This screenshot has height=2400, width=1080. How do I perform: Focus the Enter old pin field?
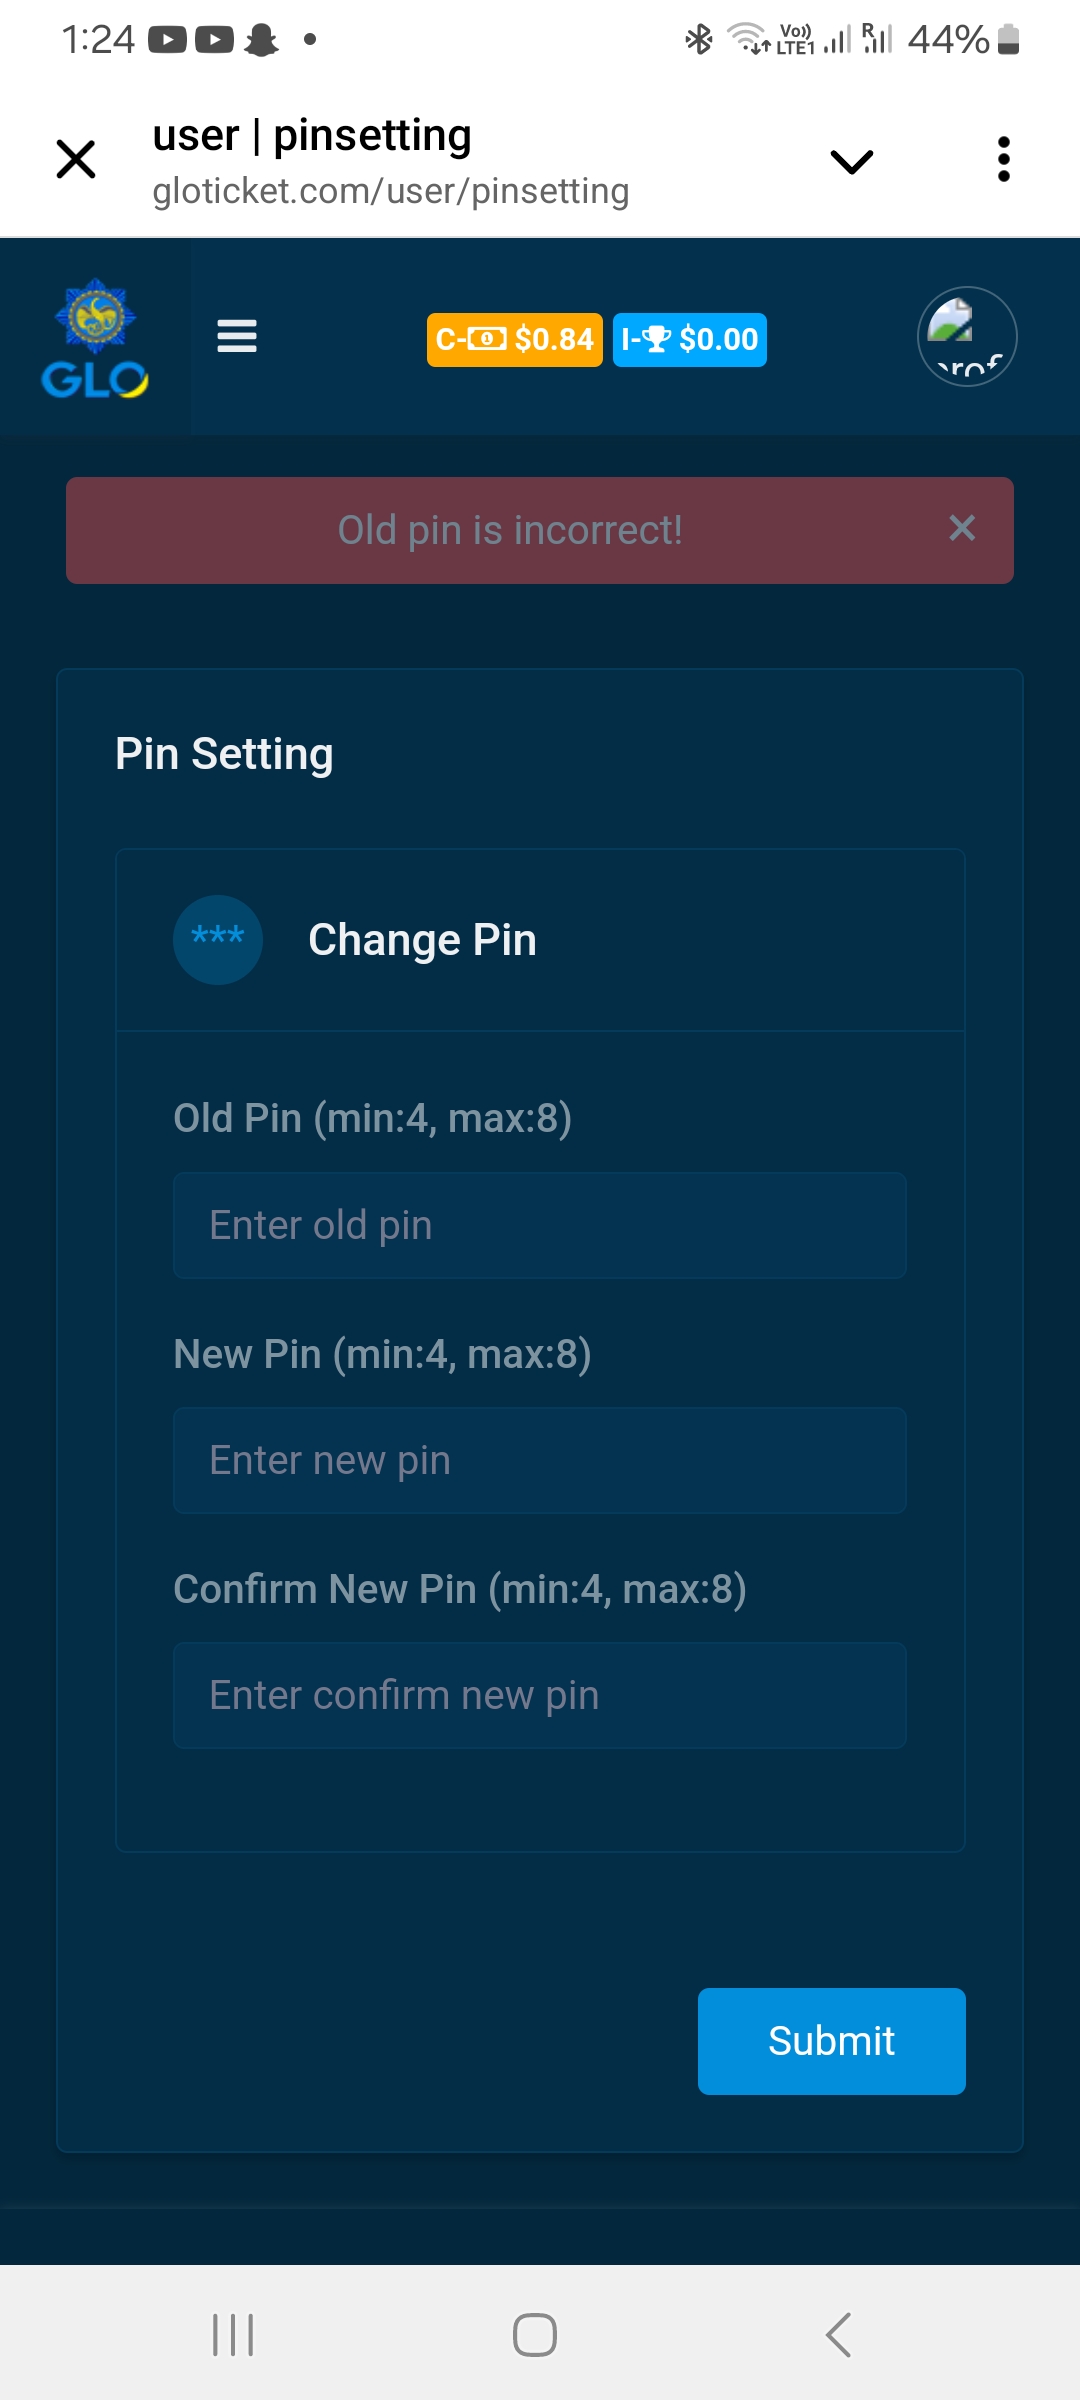(x=540, y=1225)
